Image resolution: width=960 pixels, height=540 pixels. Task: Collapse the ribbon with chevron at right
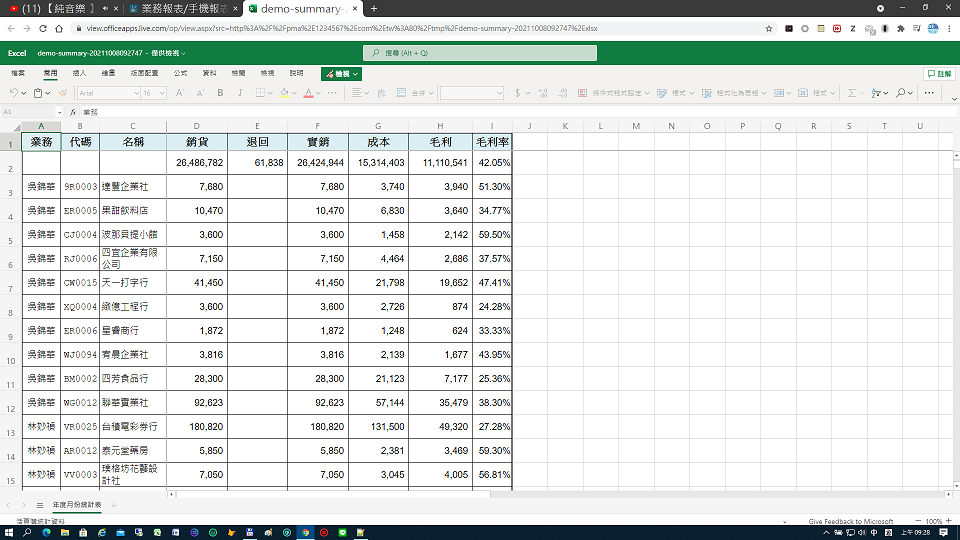954,99
